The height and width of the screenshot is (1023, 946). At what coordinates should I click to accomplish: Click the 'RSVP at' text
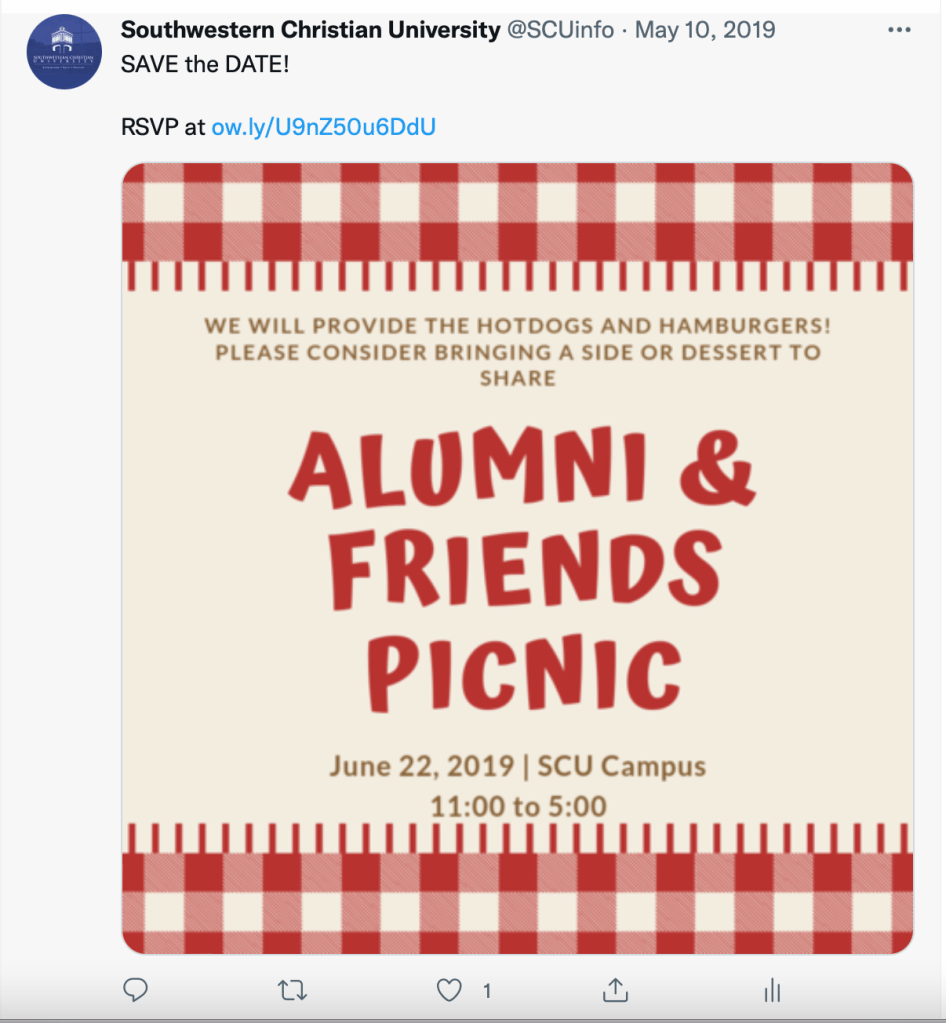pos(163,127)
